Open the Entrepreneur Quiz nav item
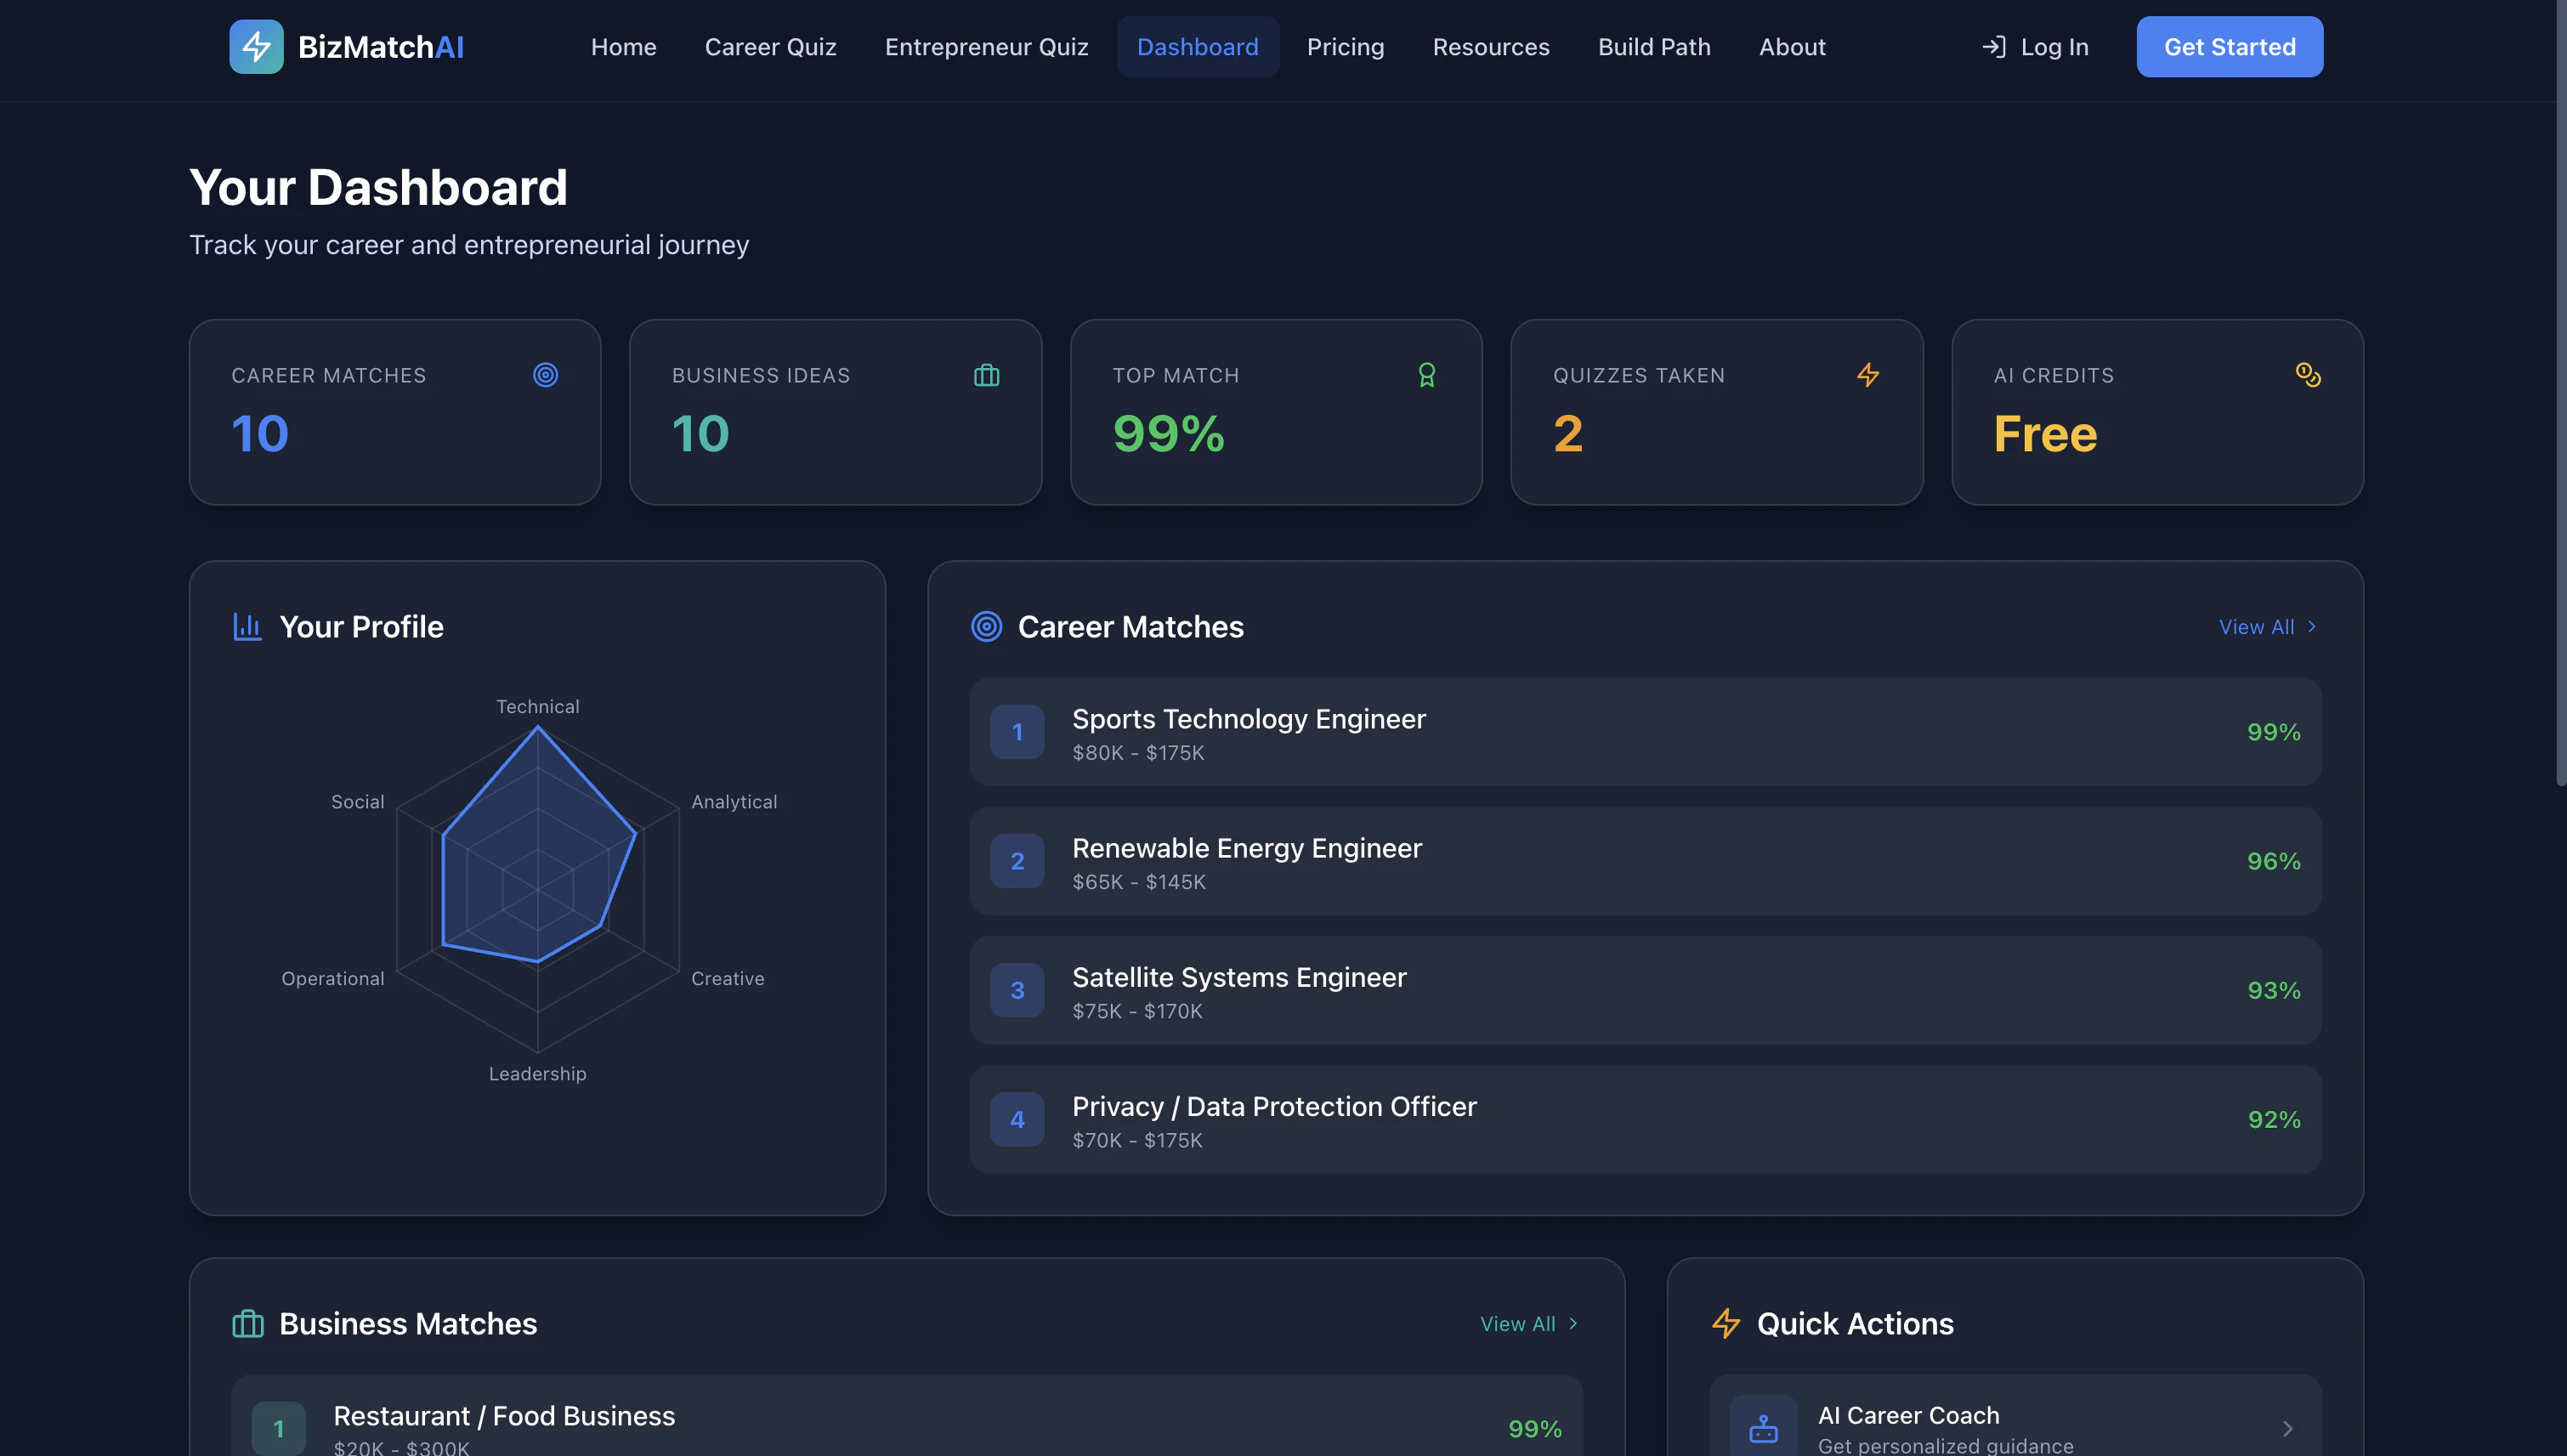 click(986, 47)
